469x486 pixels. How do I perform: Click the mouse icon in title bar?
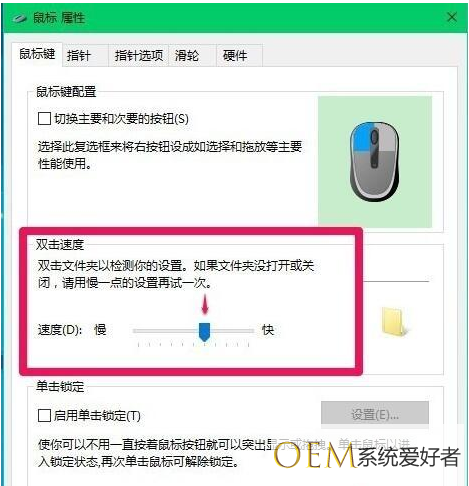pyautogui.click(x=20, y=18)
